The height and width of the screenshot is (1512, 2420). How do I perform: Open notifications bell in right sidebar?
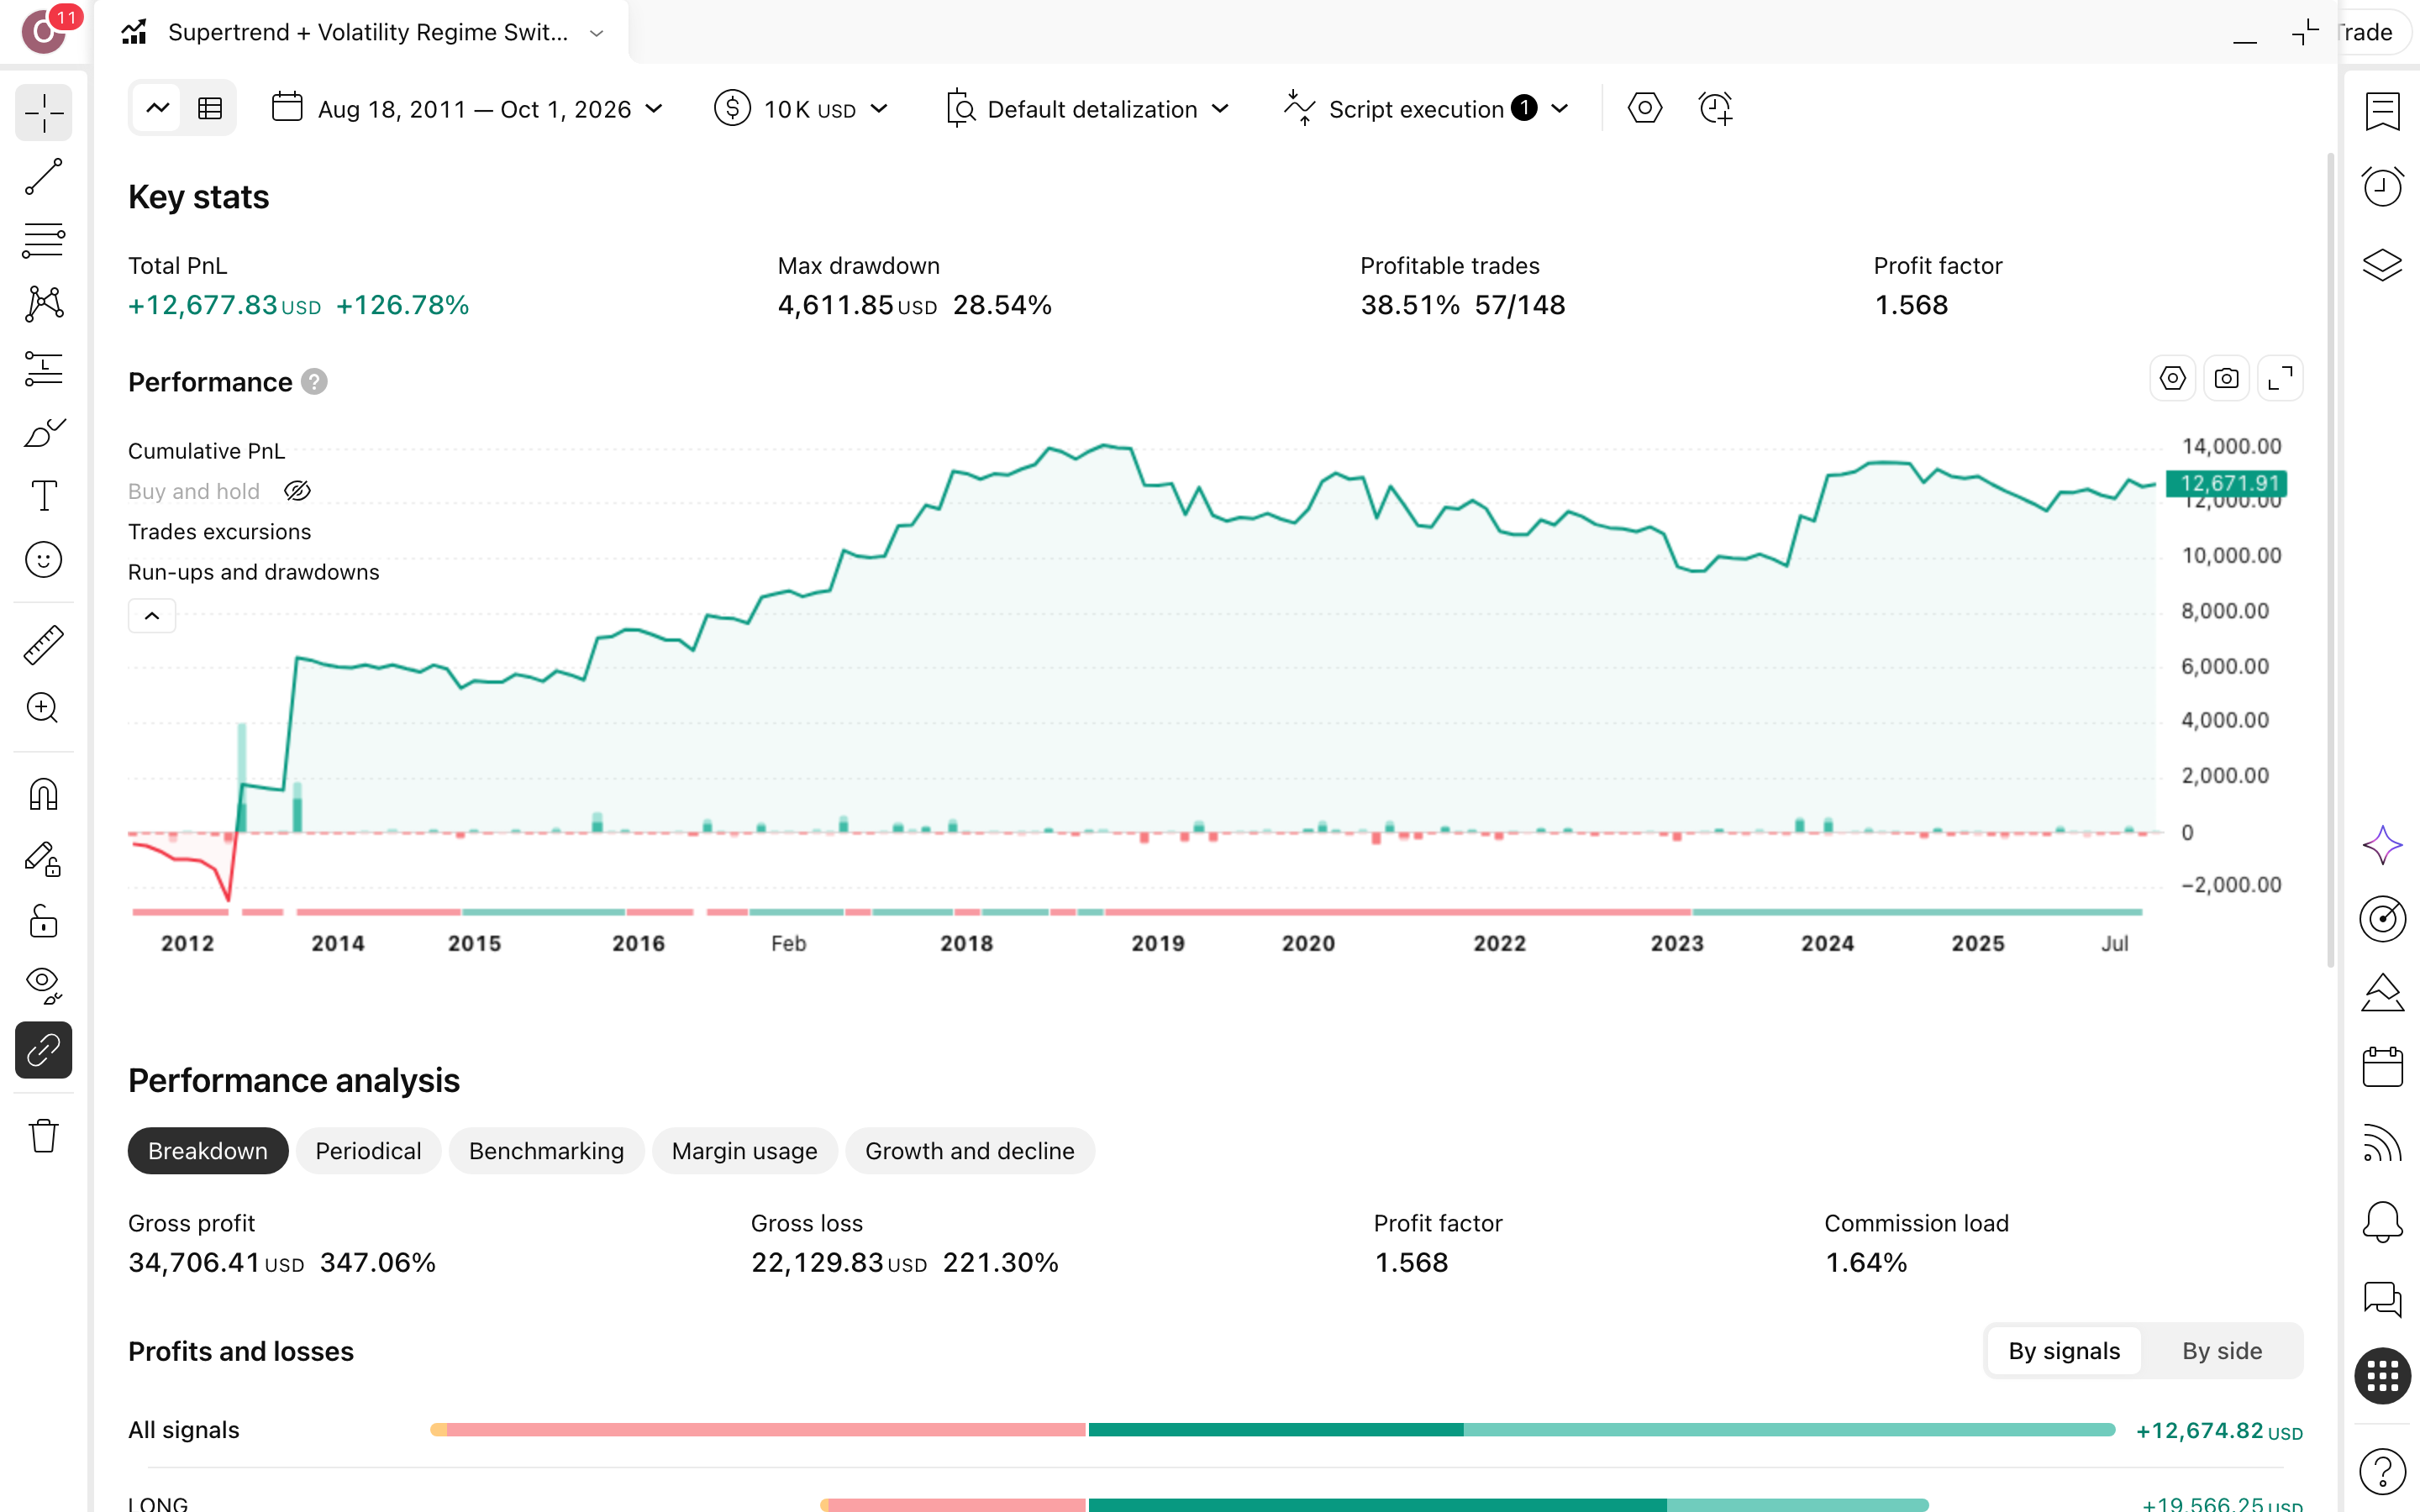(2382, 1221)
